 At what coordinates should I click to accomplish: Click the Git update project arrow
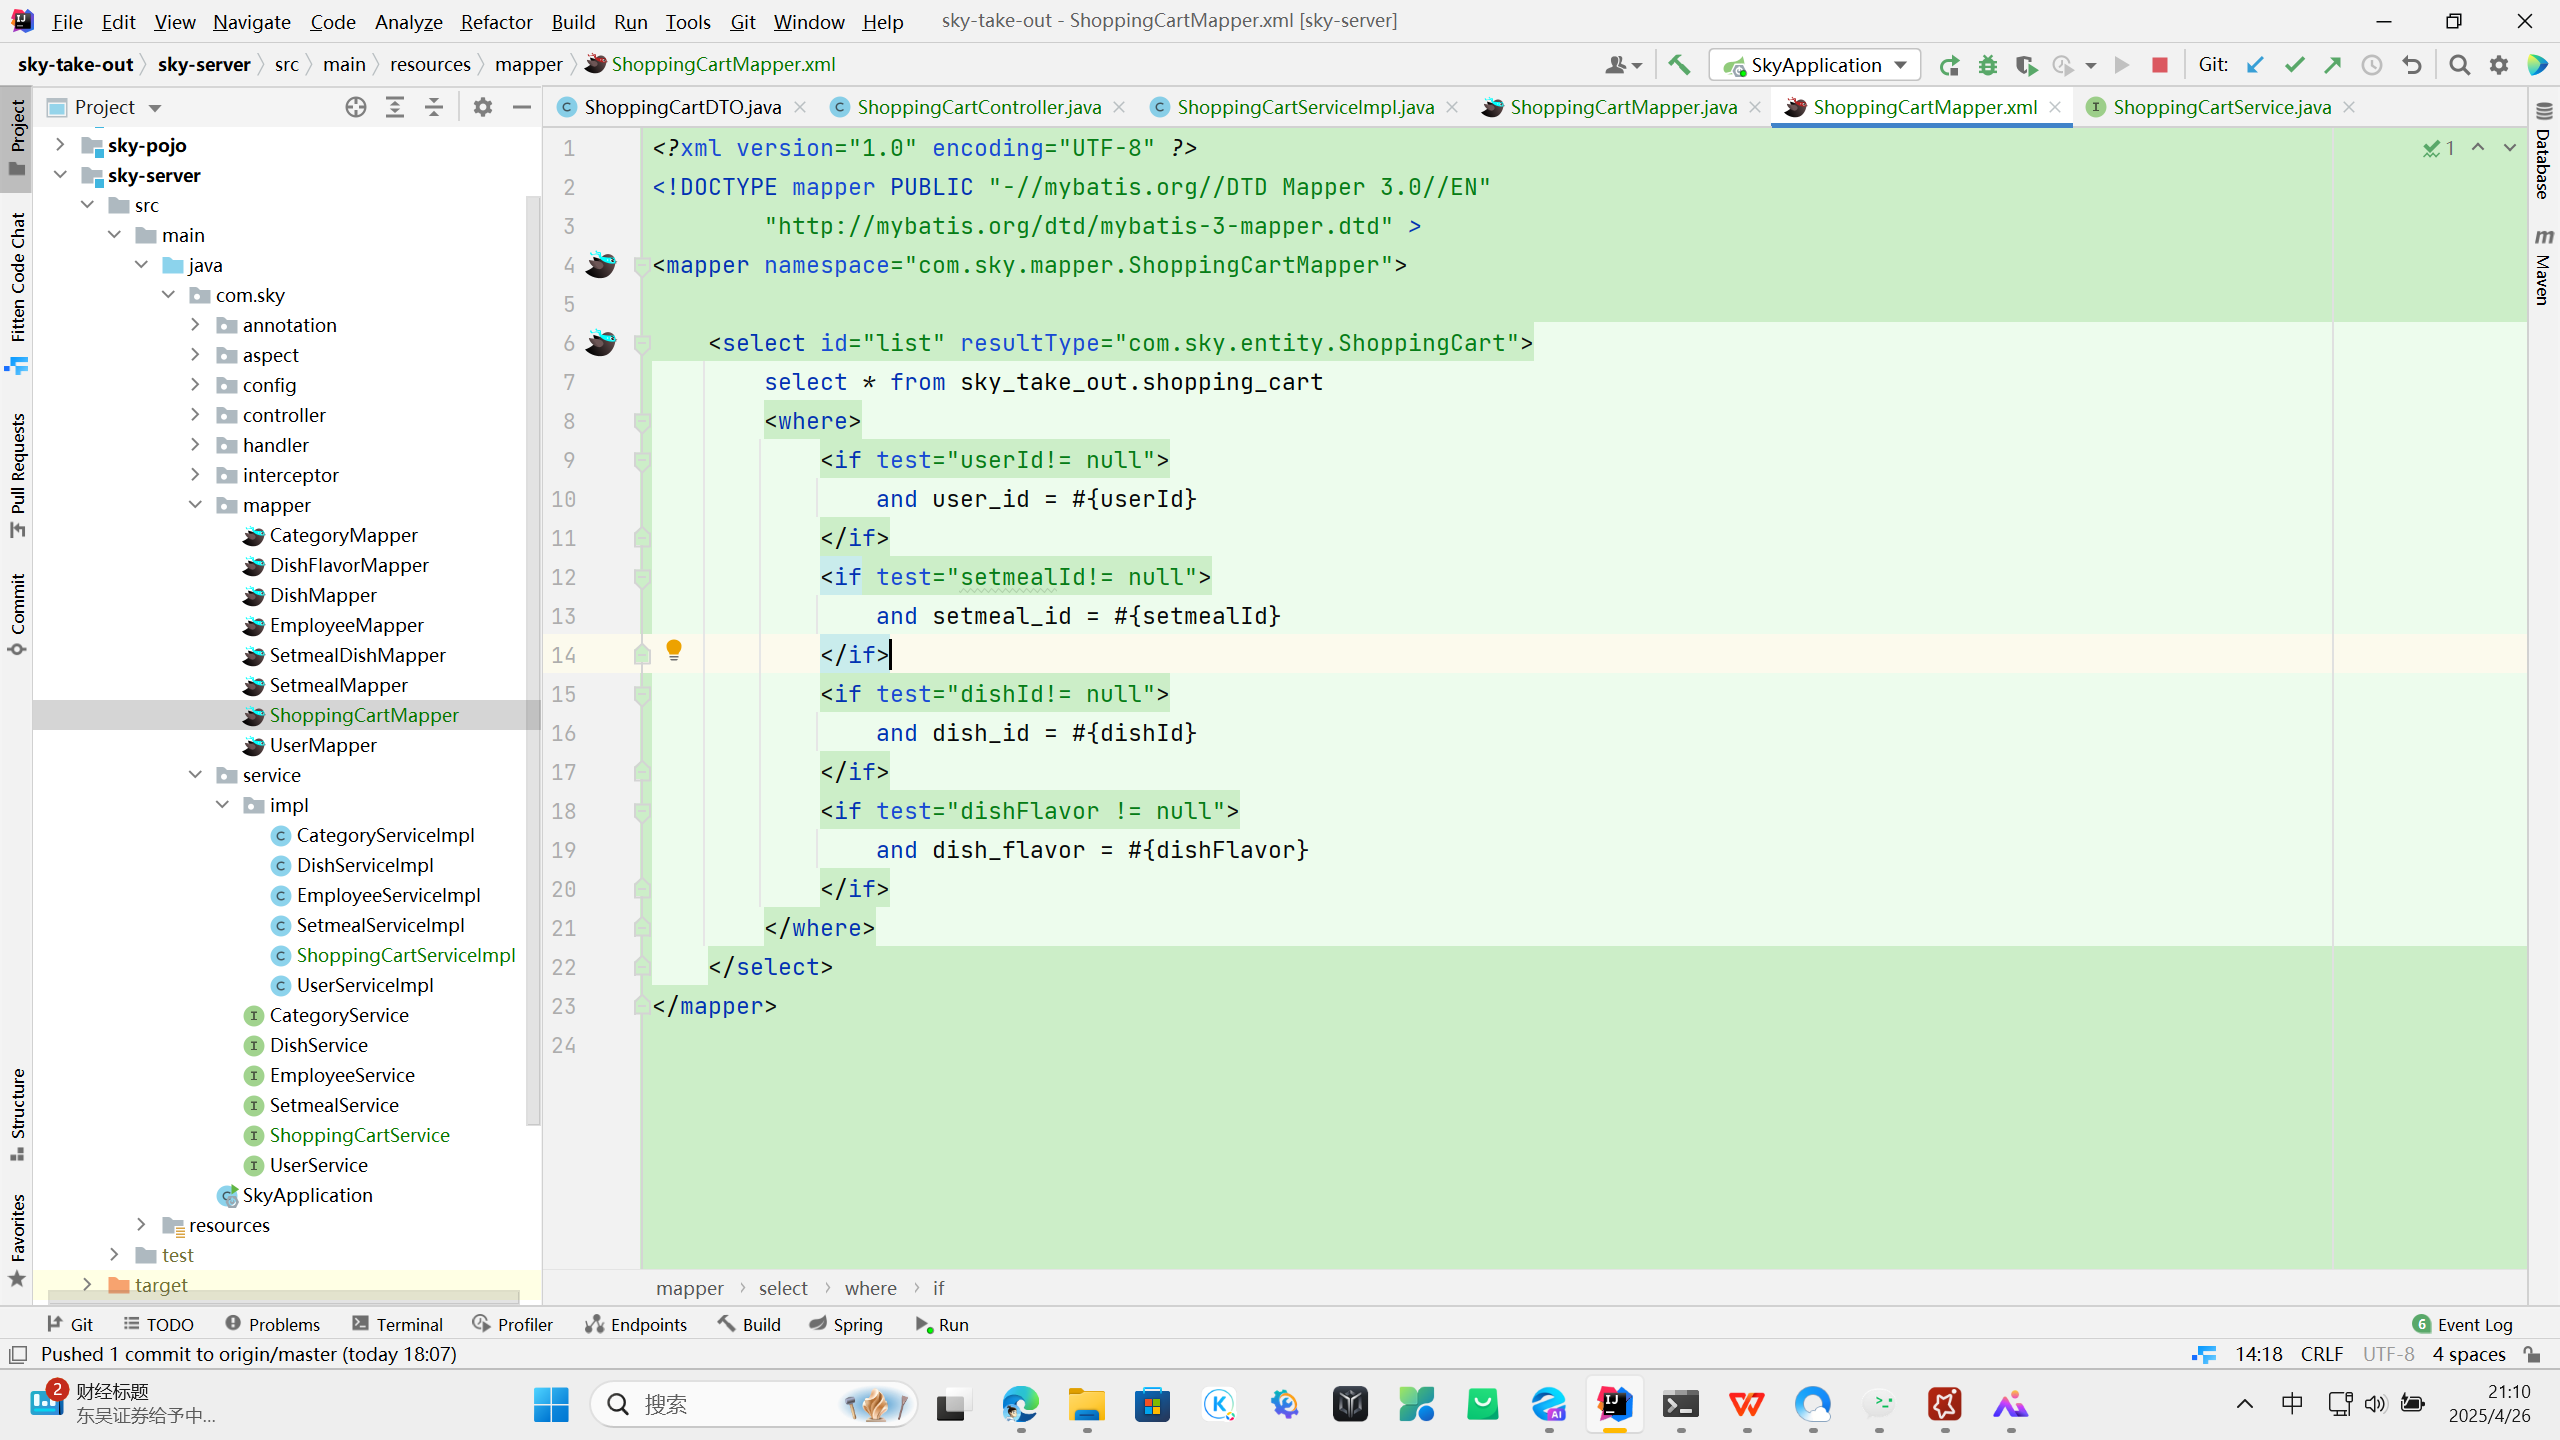(x=2255, y=65)
